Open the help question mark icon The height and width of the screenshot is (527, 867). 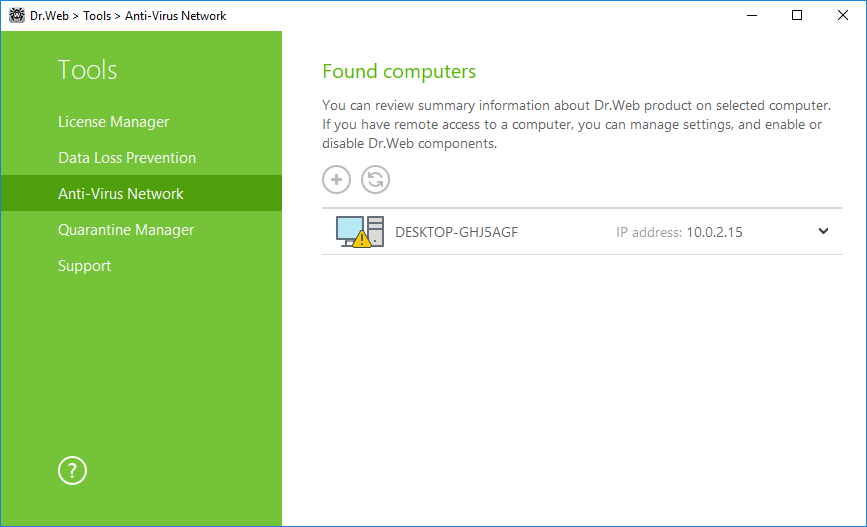pyautogui.click(x=72, y=471)
